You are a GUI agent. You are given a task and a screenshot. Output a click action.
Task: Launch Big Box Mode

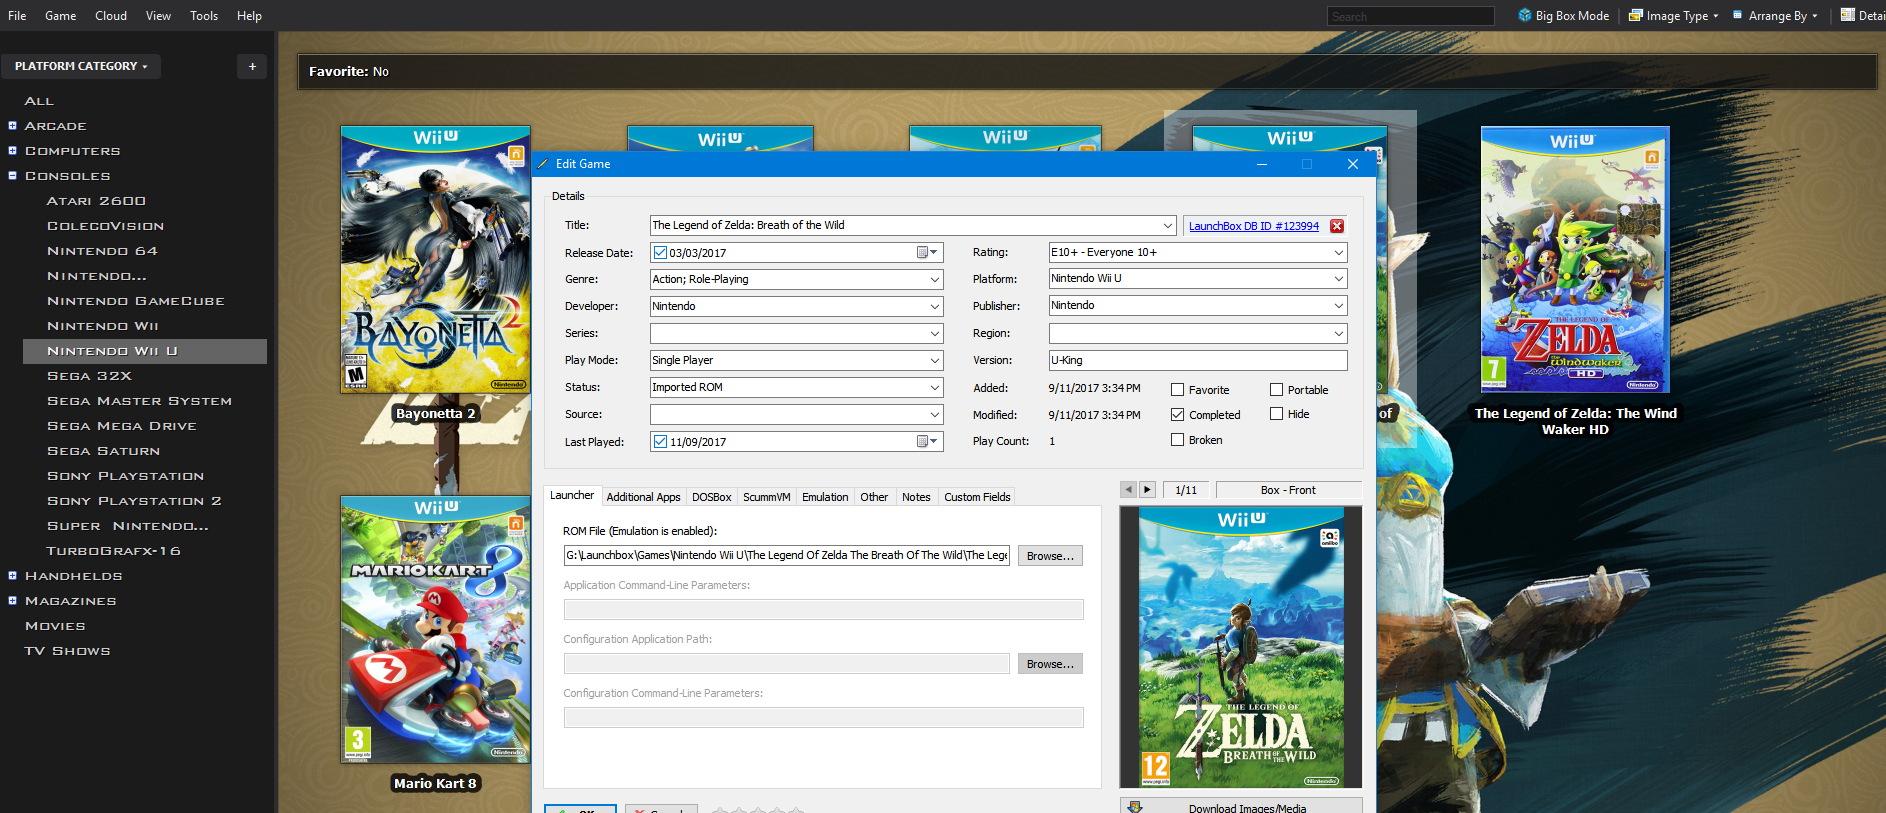tap(1563, 16)
